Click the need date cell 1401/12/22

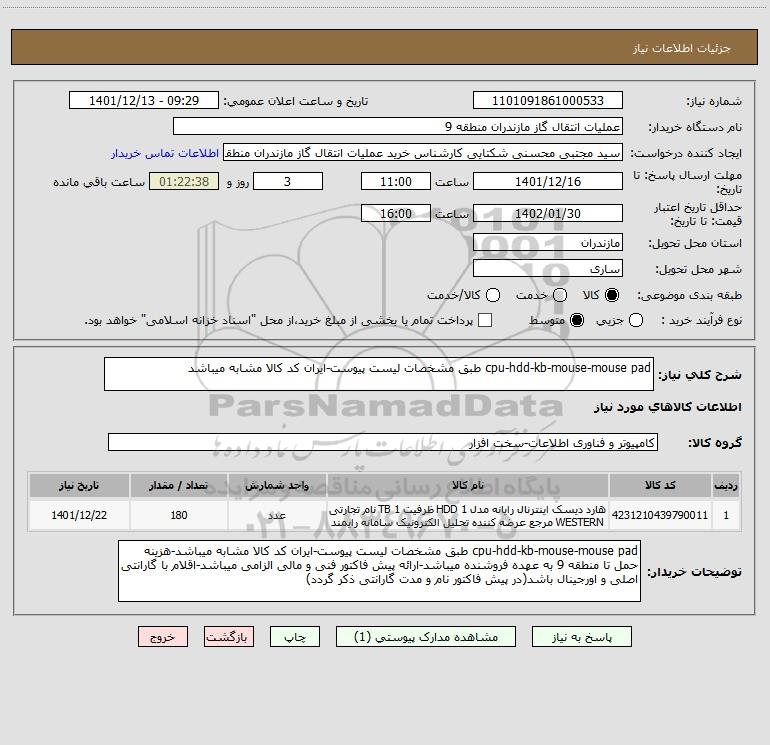[x=79, y=515]
